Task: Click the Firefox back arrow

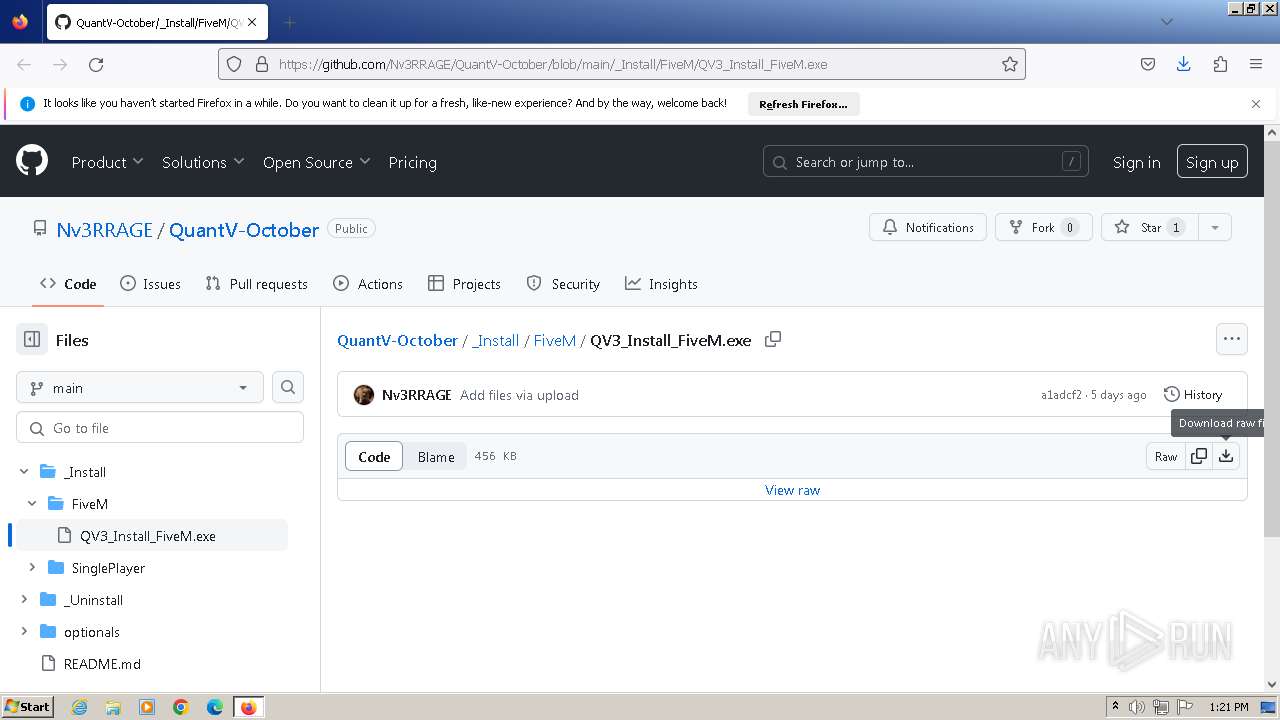Action: (x=24, y=64)
